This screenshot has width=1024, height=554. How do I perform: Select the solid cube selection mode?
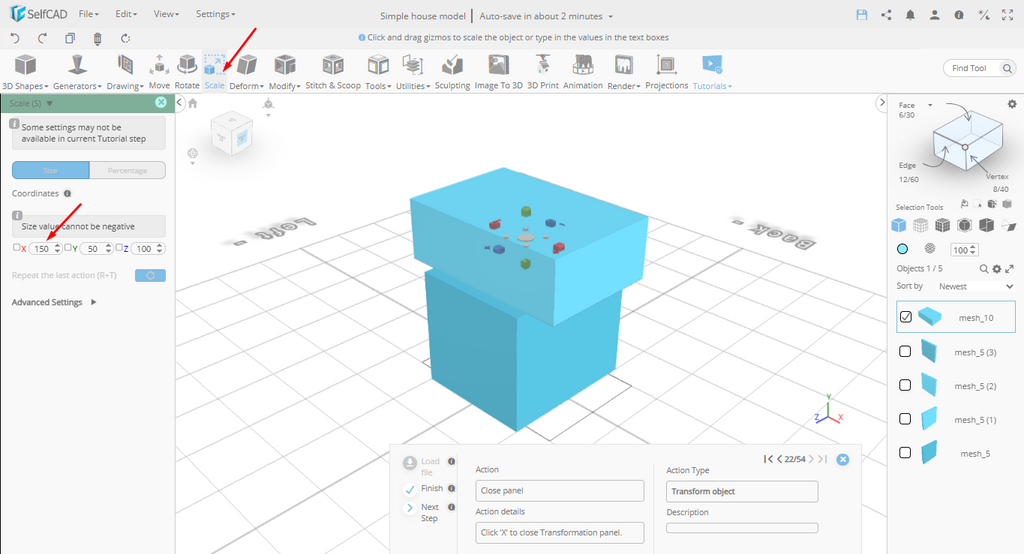click(x=899, y=225)
